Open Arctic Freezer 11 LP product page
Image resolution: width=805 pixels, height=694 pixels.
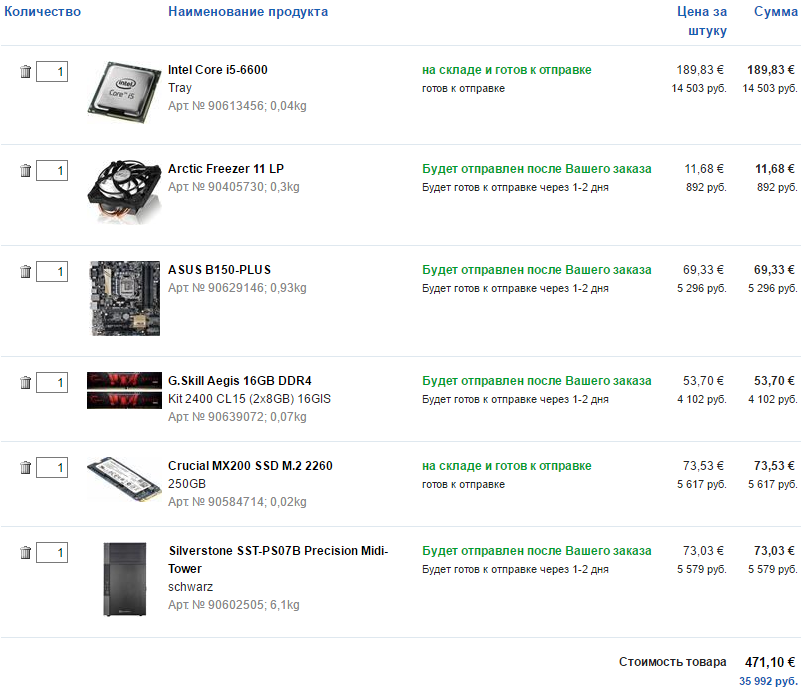click(x=226, y=169)
